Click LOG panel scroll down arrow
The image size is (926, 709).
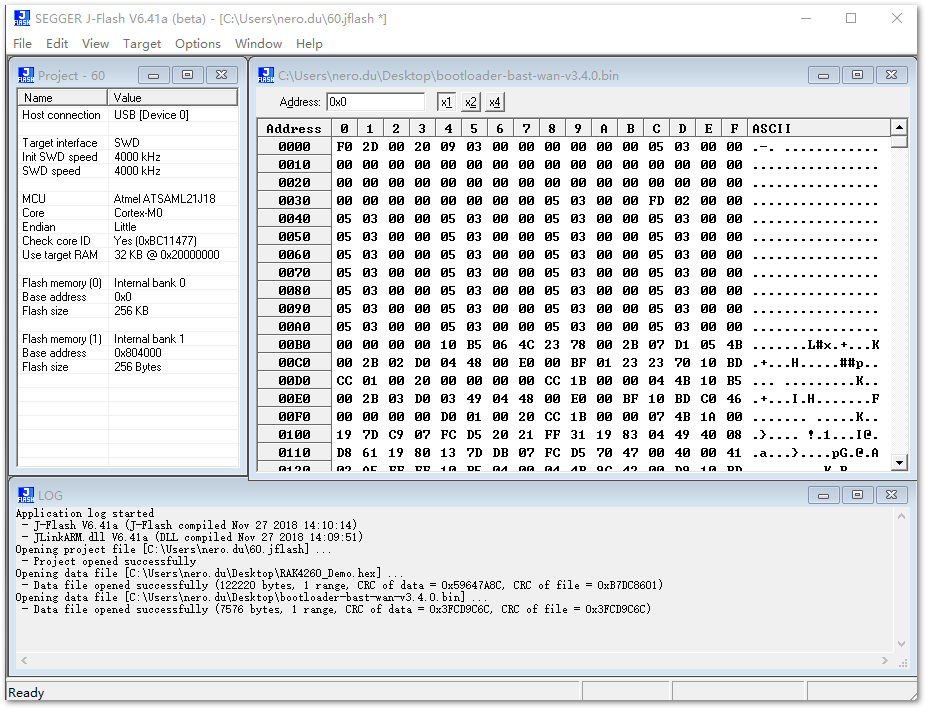coord(901,643)
